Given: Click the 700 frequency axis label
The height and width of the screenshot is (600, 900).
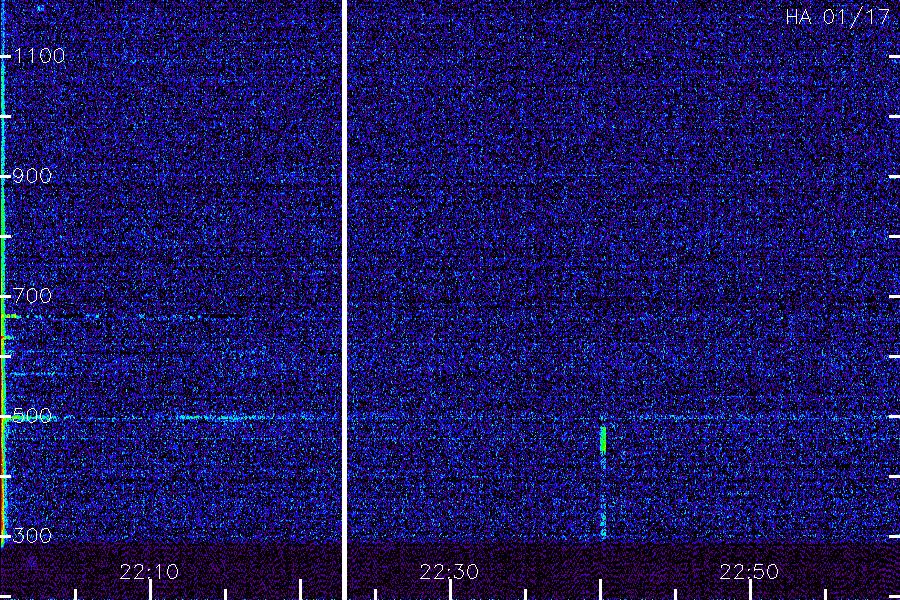Looking at the screenshot, I should pyautogui.click(x=33, y=296).
